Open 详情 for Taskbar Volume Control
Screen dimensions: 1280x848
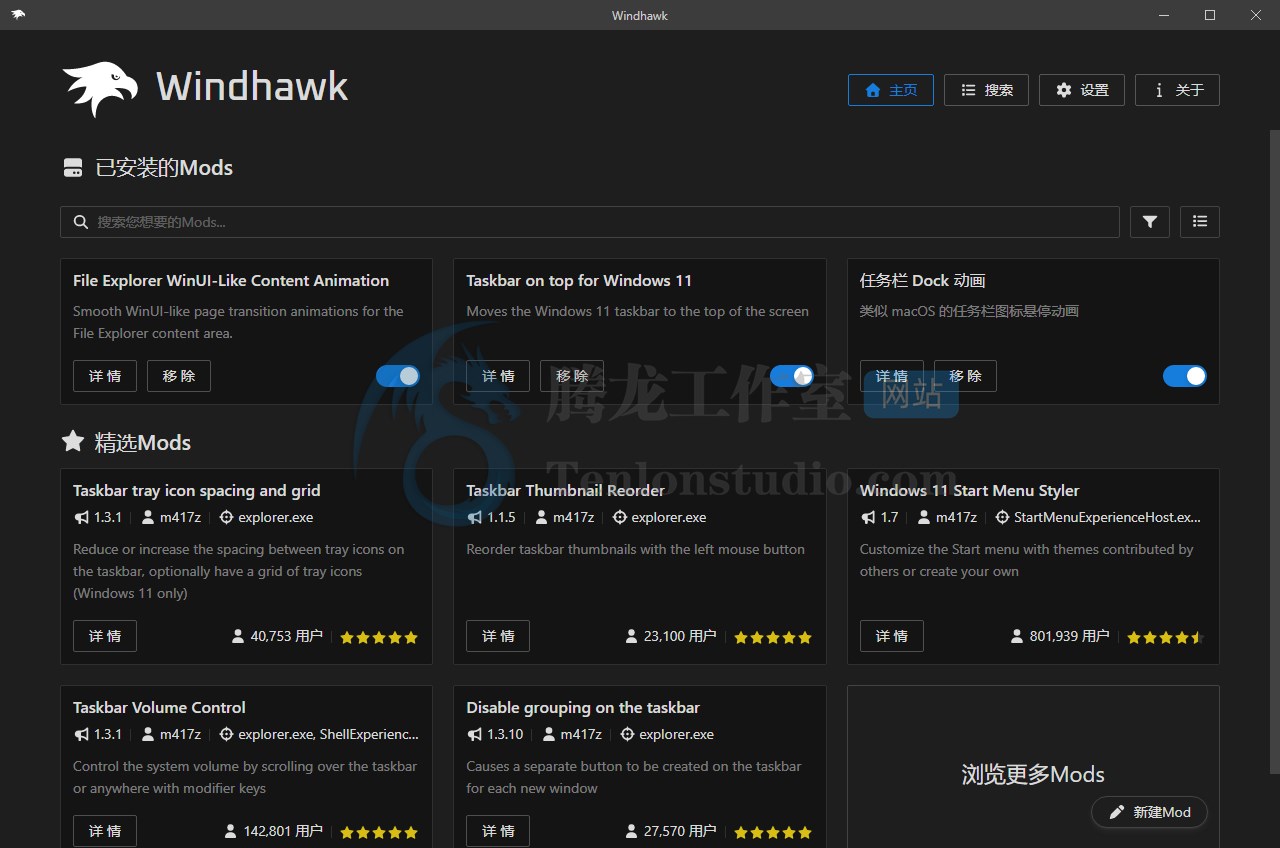105,831
